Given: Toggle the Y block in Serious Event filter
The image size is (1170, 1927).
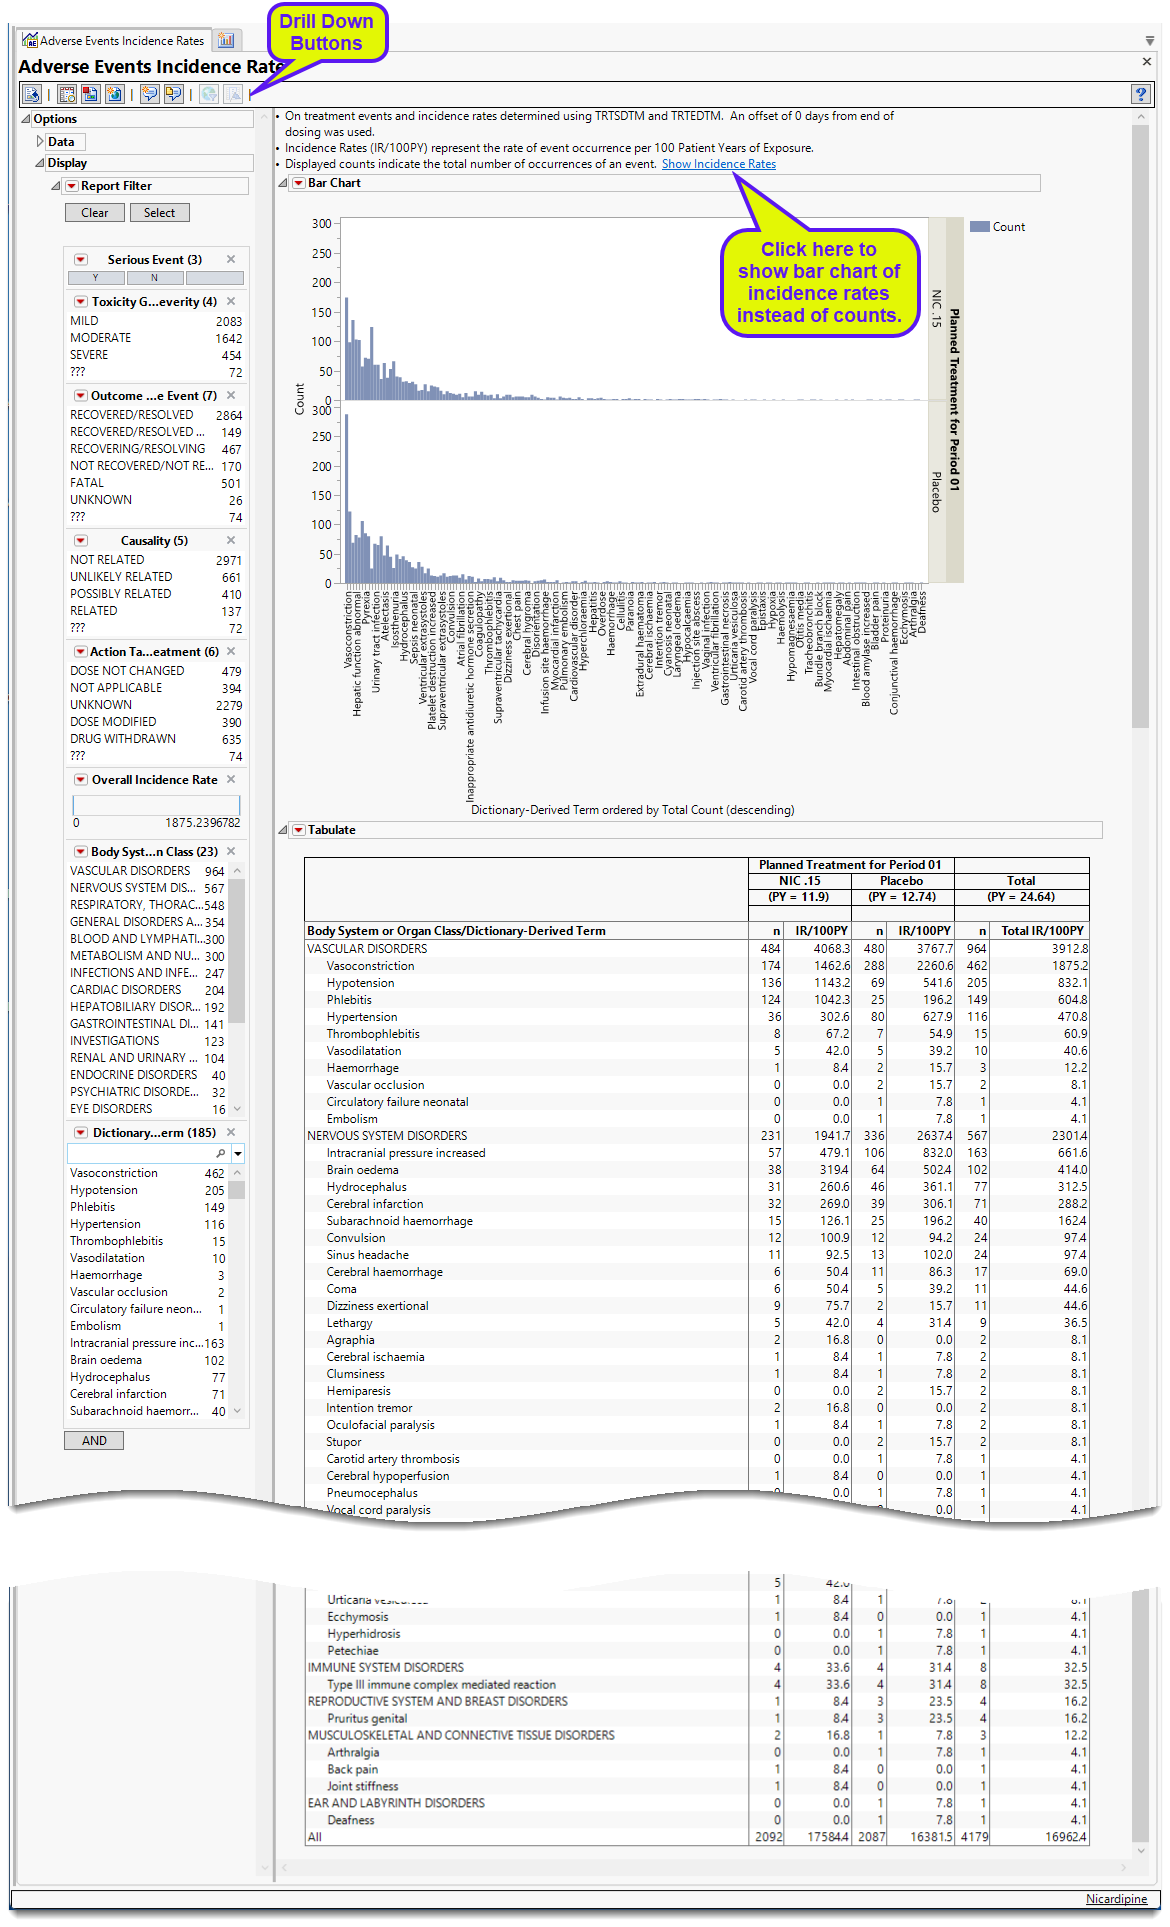Looking at the screenshot, I should 96,278.
